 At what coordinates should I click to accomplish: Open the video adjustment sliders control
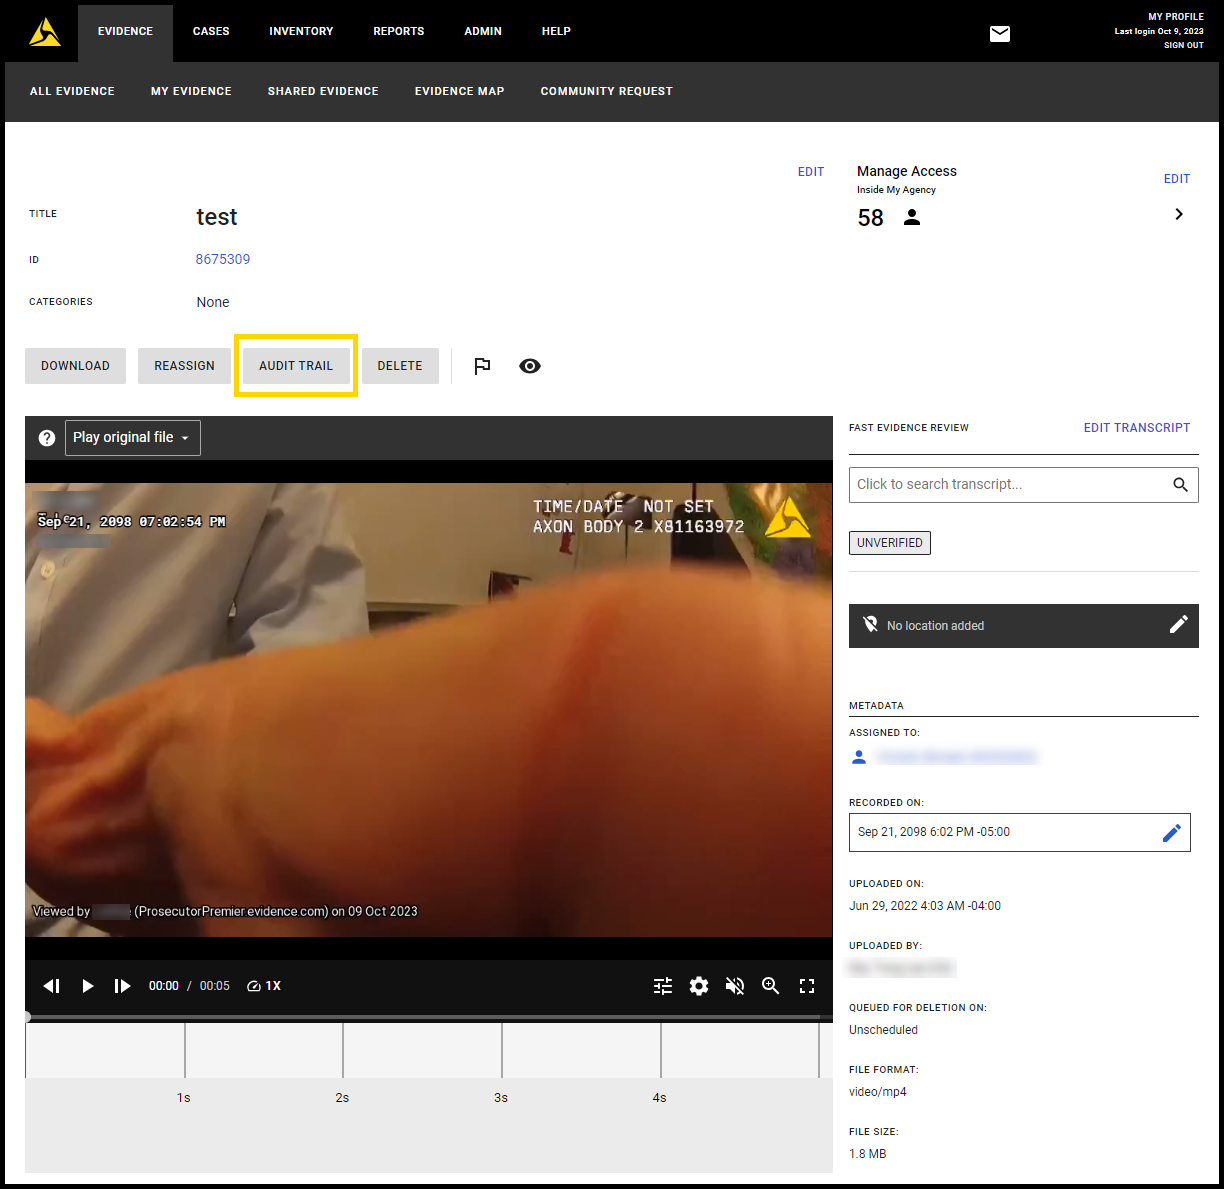coord(663,986)
